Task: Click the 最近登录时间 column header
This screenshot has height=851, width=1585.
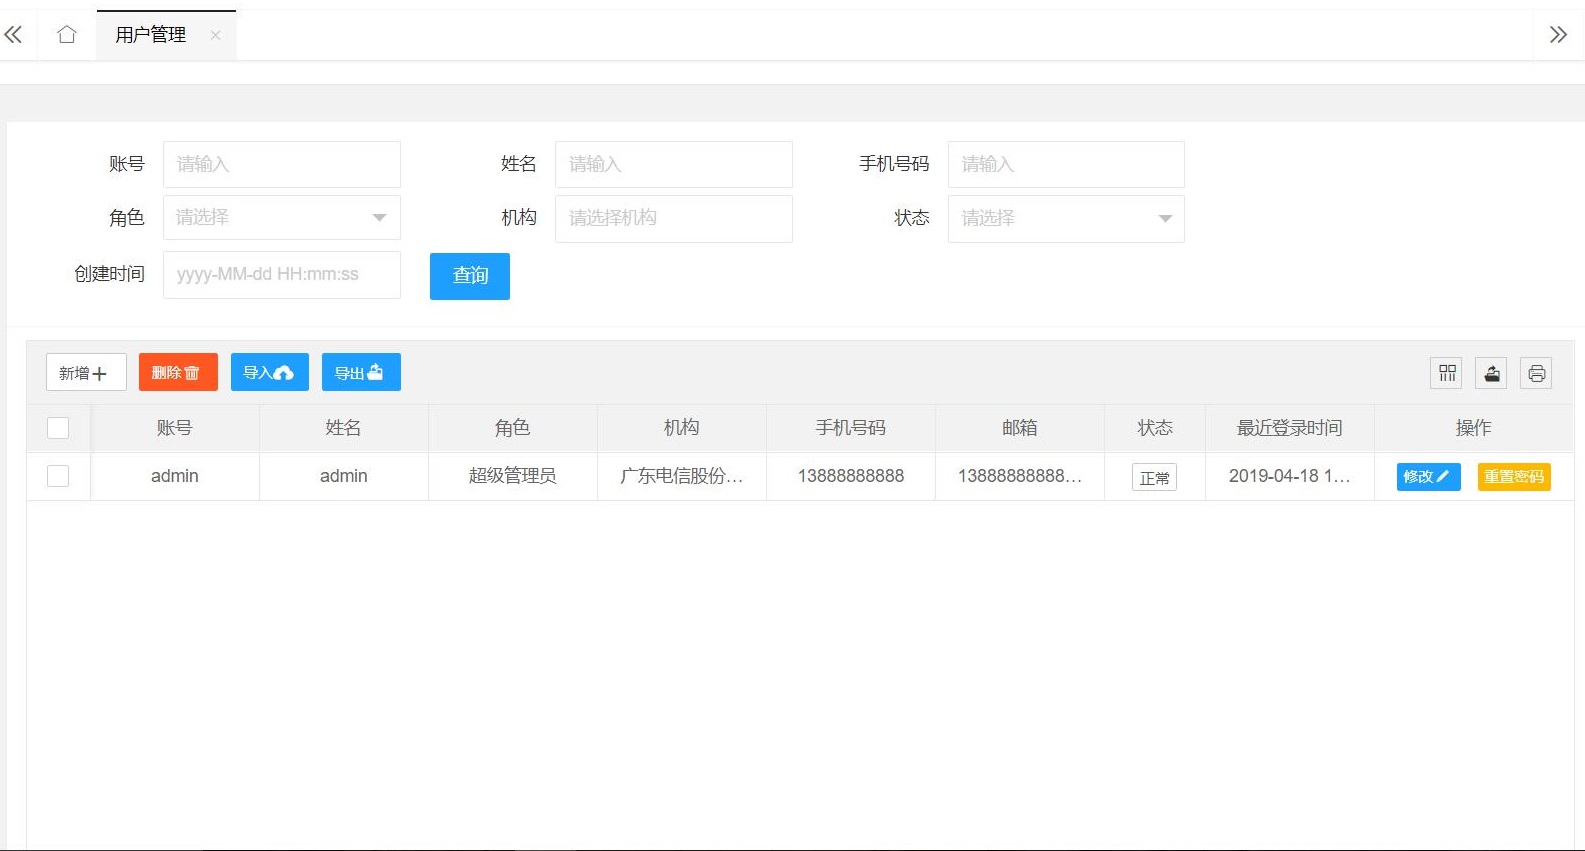Action: tap(1290, 428)
